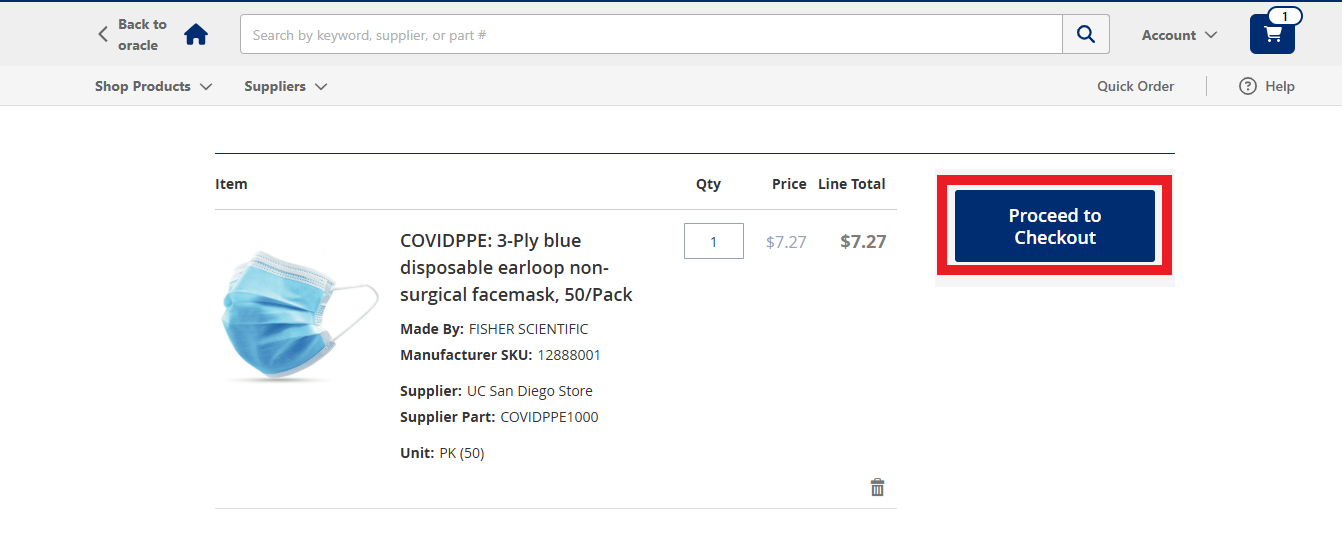
Task: Go Back to oracle link
Action: click(141, 35)
